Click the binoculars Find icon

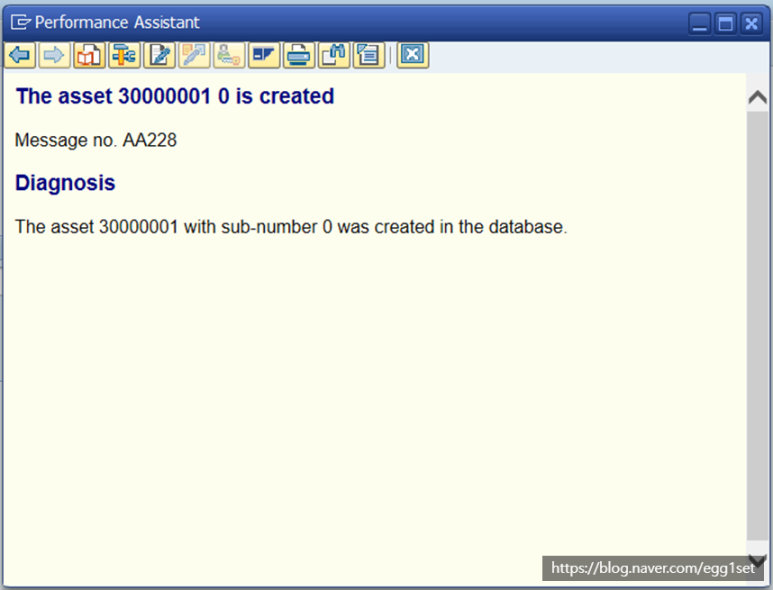click(334, 55)
